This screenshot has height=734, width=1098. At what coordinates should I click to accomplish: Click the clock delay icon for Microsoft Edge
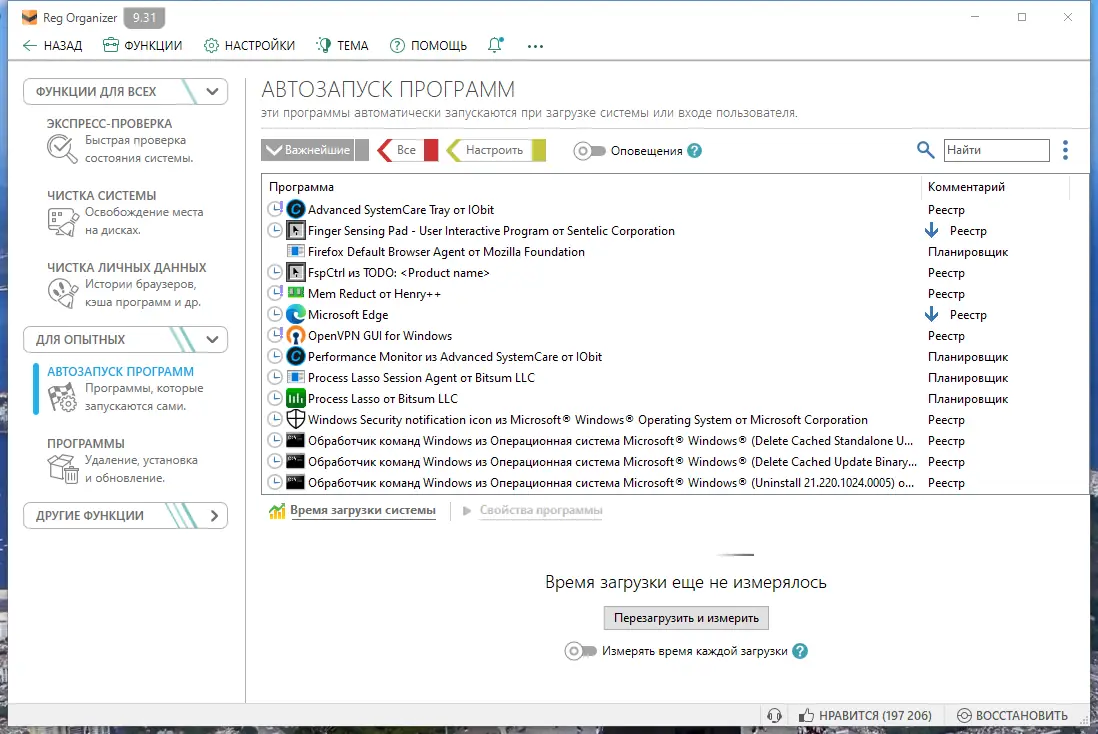[x=275, y=314]
